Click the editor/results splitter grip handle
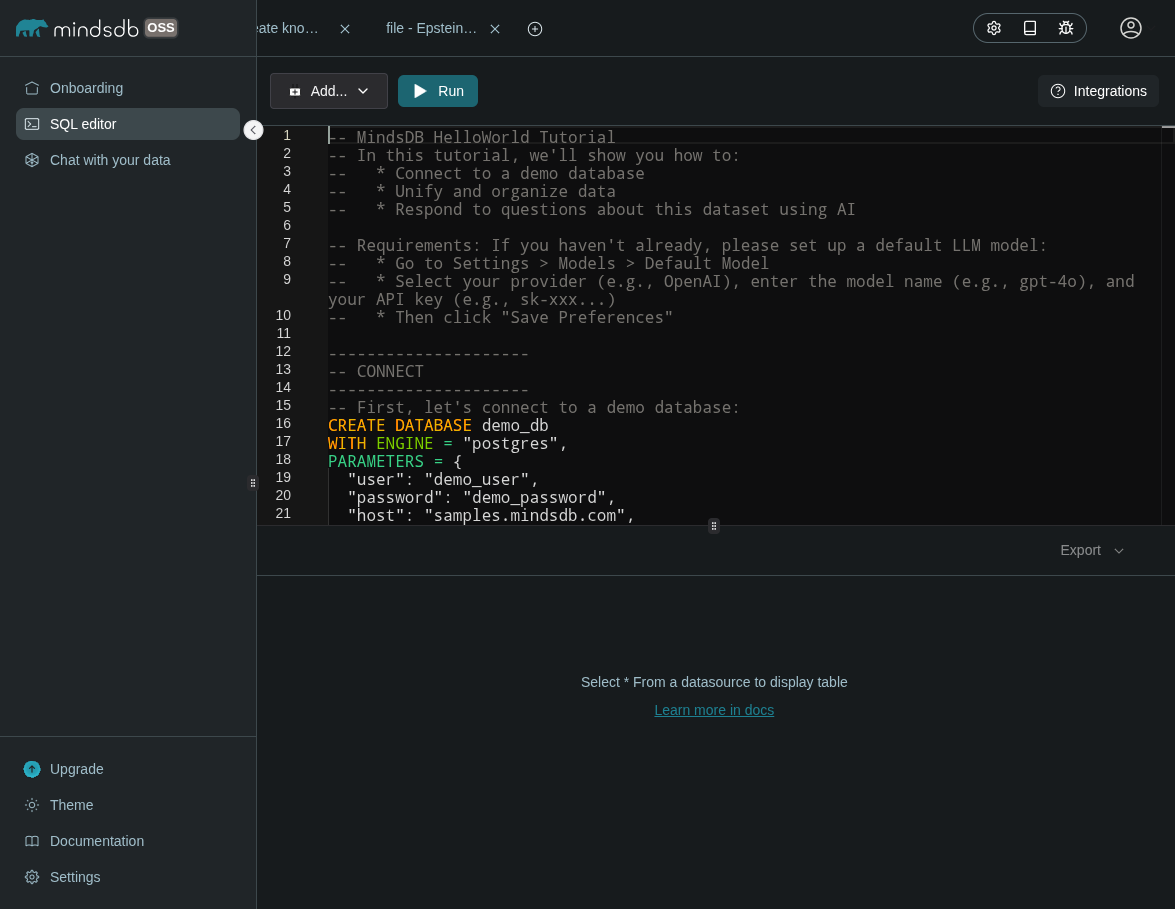The height and width of the screenshot is (909, 1175). click(x=714, y=526)
